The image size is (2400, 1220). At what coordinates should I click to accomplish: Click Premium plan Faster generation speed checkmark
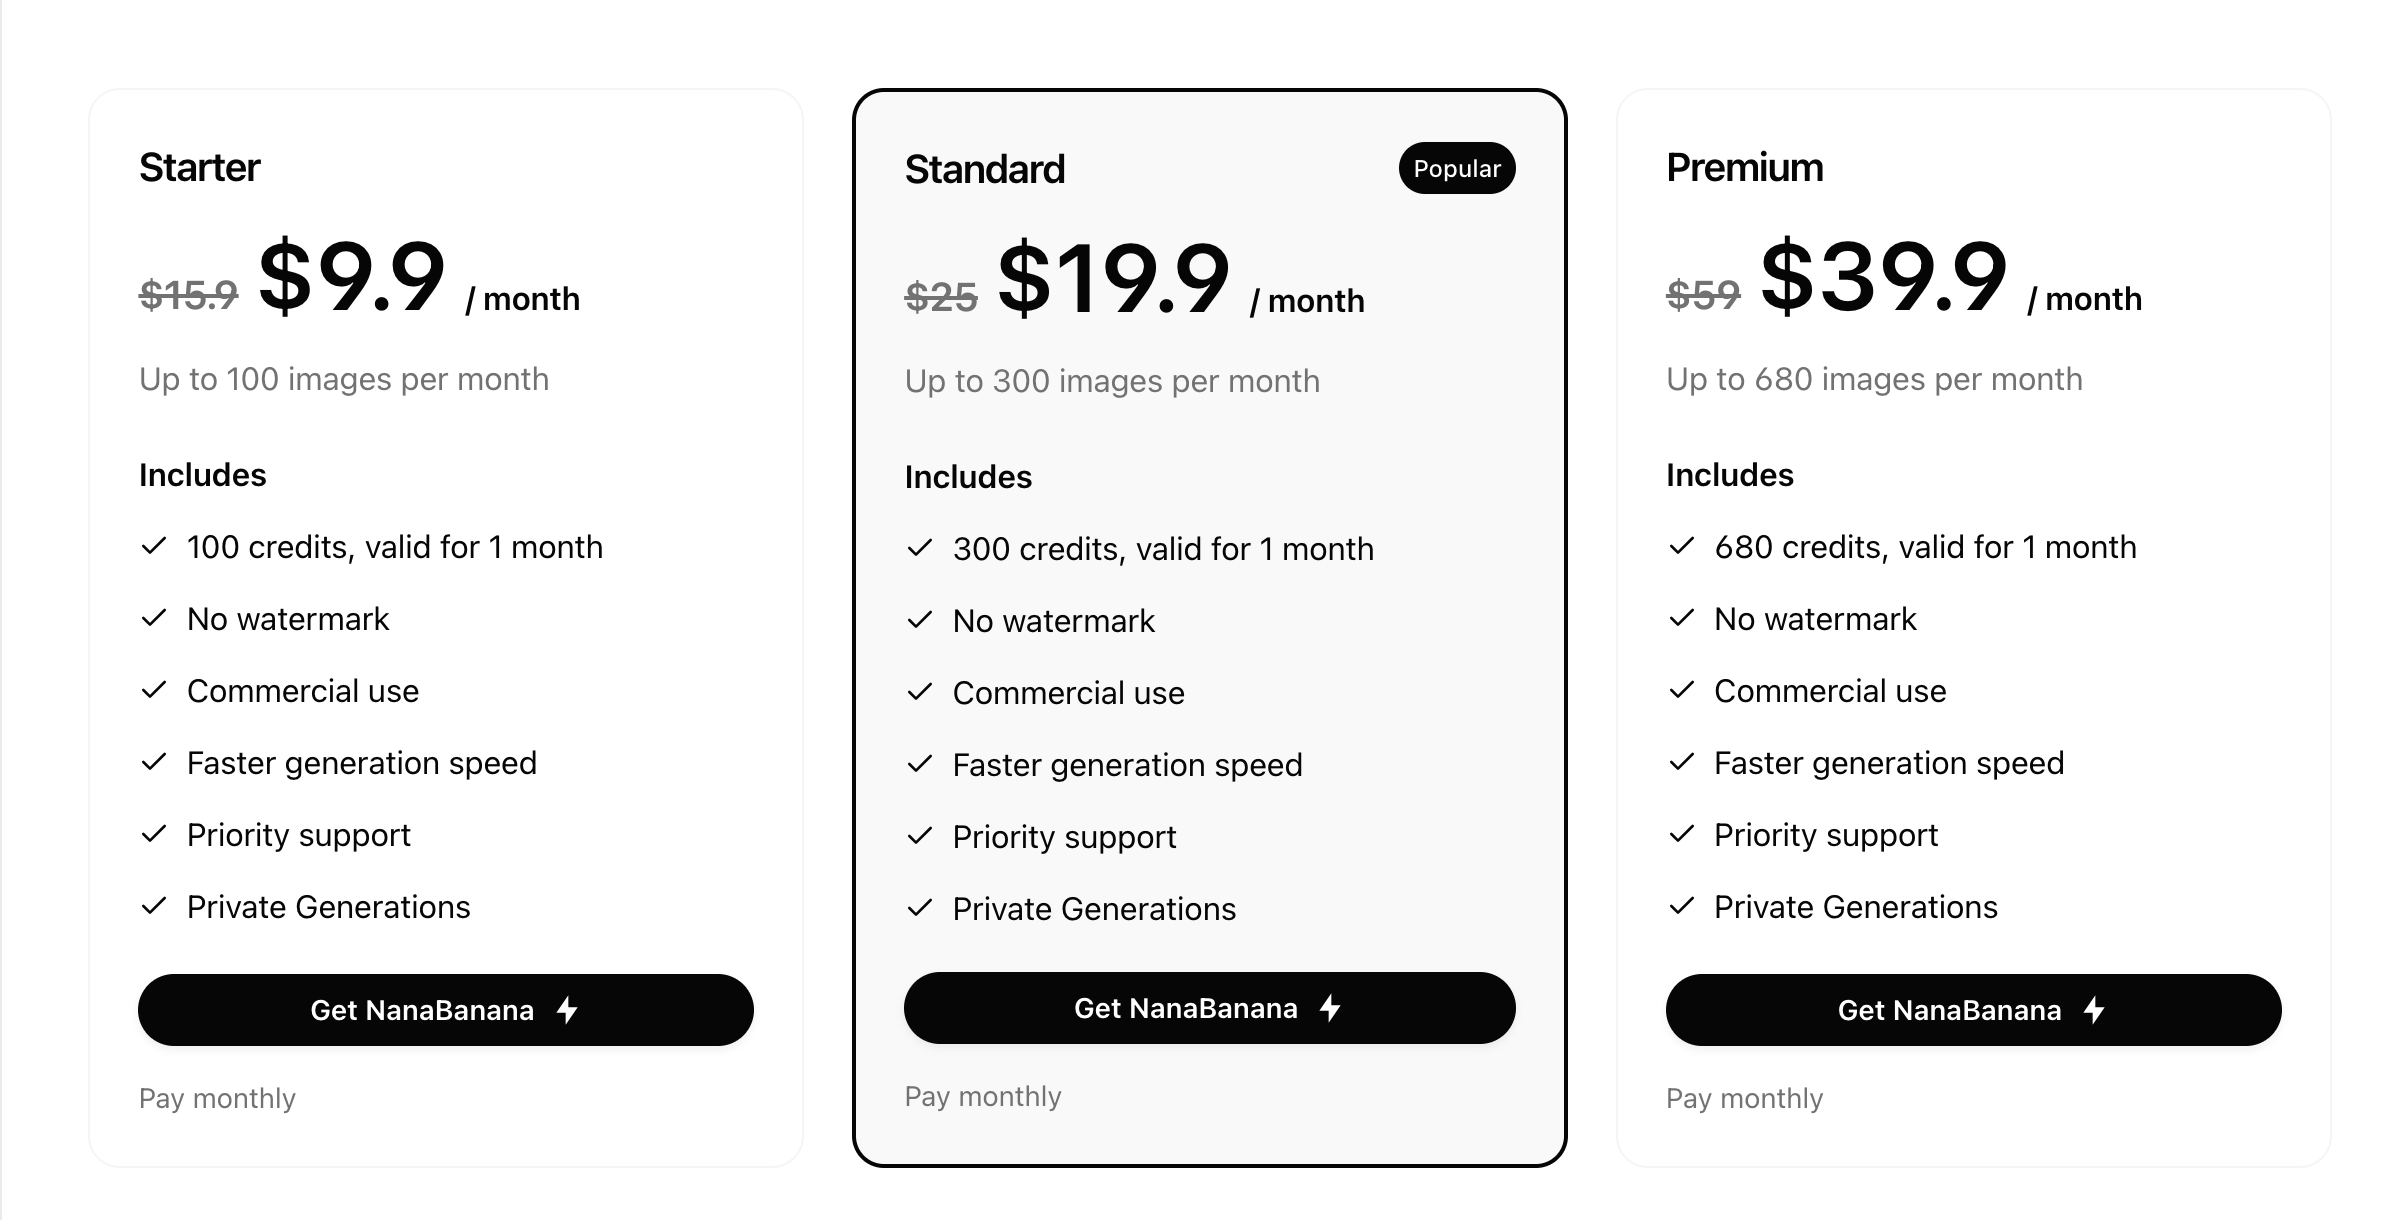pos(1682,762)
